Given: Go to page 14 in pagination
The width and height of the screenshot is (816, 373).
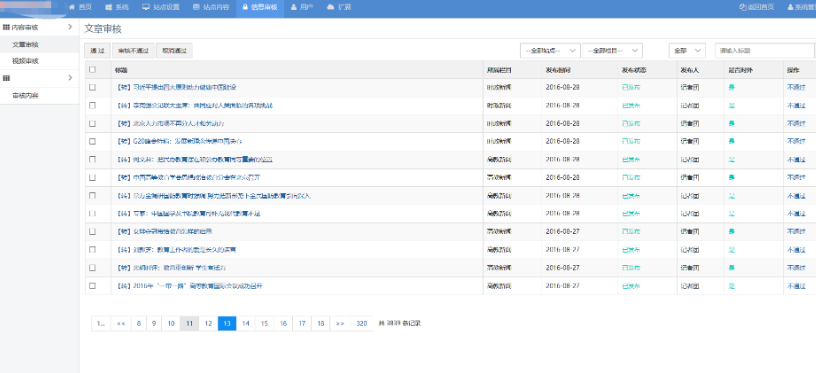Looking at the screenshot, I should coord(246,324).
